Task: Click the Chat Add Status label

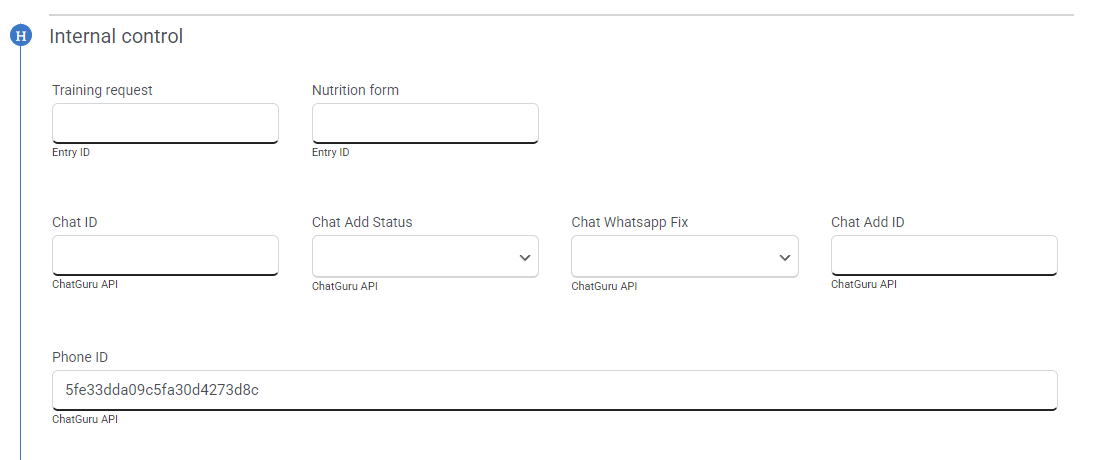Action: pos(362,222)
